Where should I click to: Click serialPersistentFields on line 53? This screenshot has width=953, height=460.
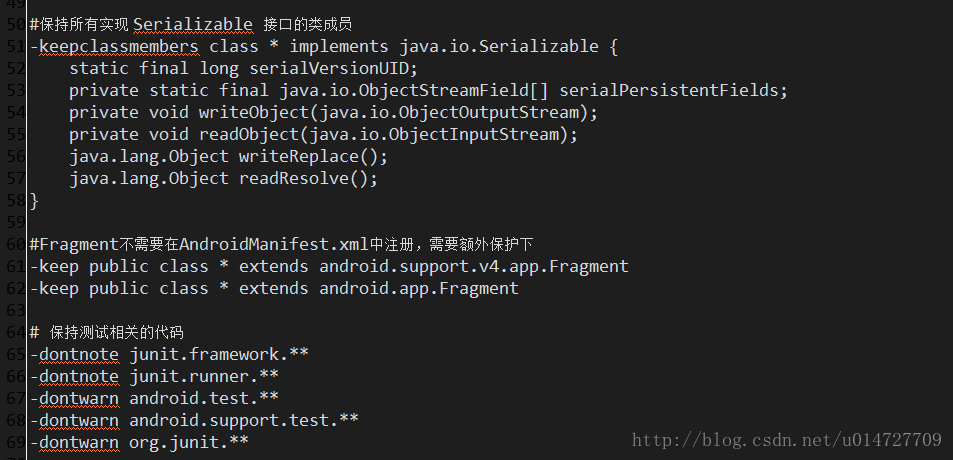668,90
